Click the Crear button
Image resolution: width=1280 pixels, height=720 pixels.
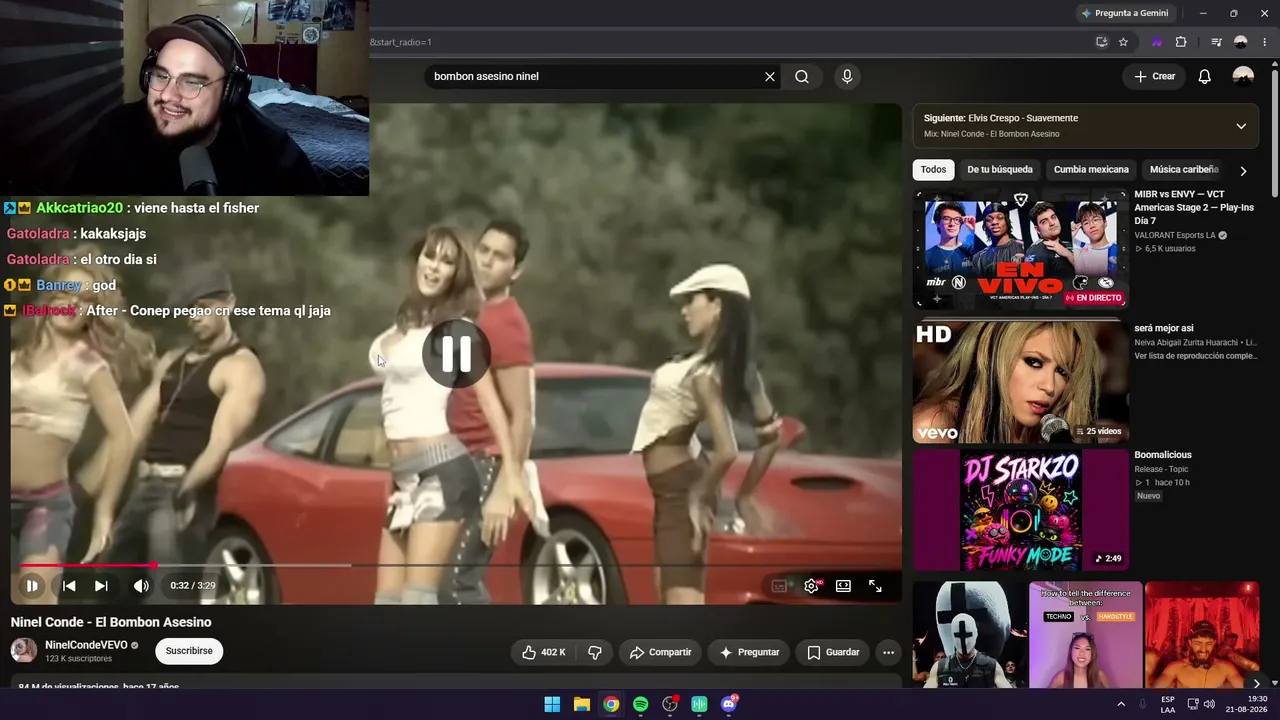(x=1154, y=77)
